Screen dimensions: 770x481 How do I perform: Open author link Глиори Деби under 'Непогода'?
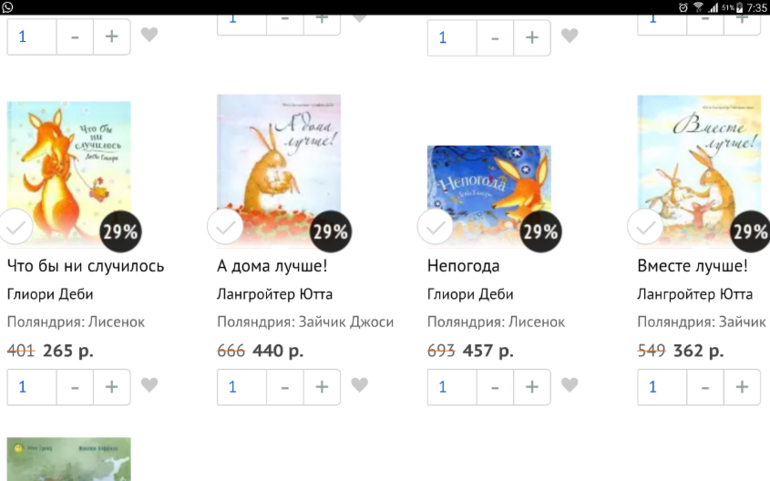tap(470, 294)
